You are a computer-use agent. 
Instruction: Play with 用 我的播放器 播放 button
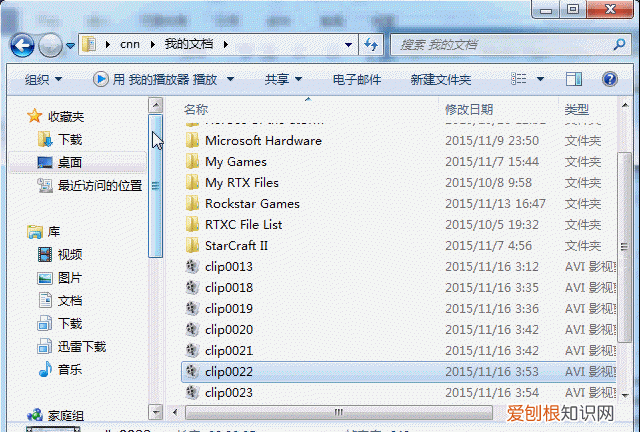tap(155, 79)
